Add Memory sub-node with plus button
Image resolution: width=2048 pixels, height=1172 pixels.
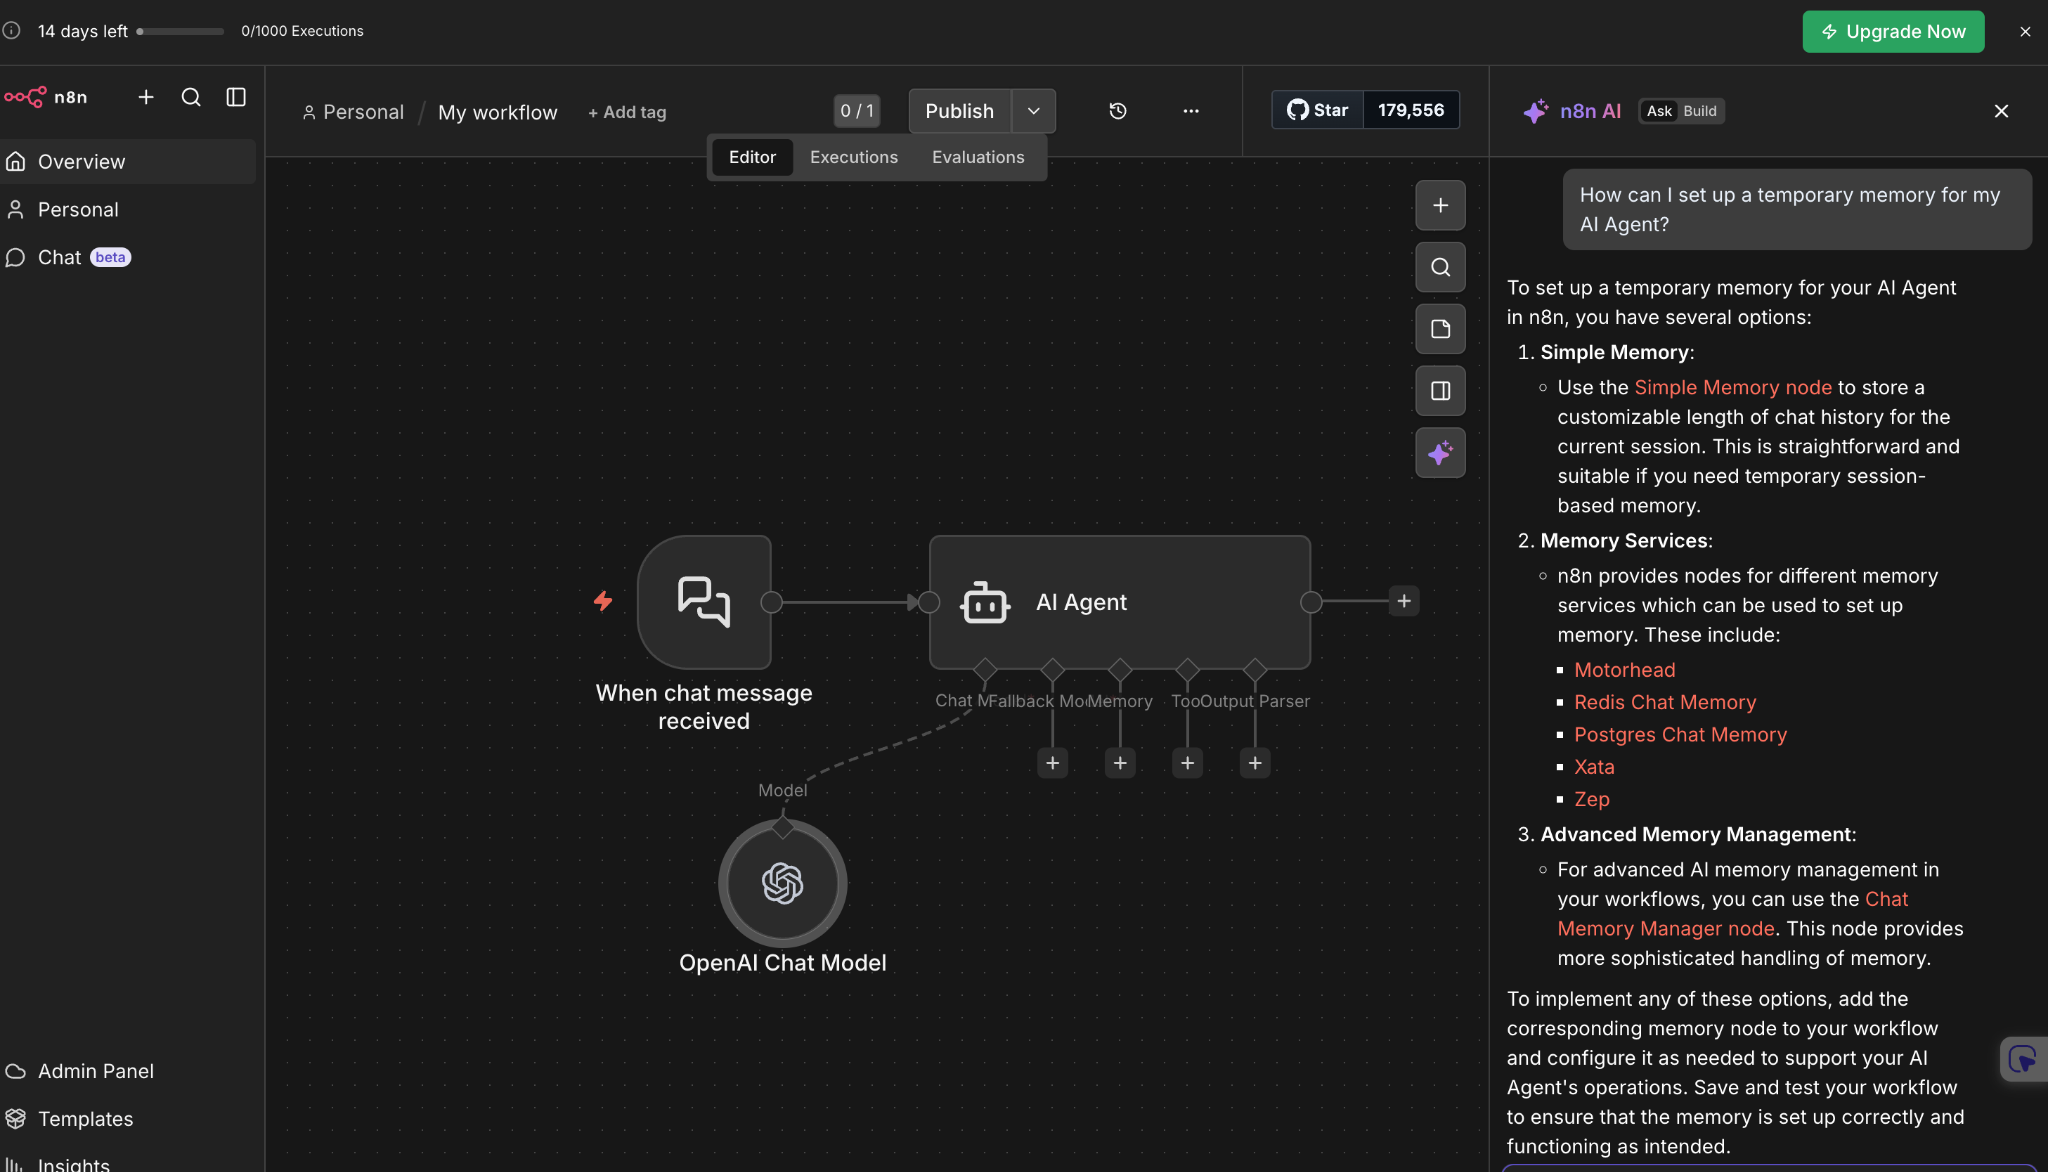(1120, 763)
